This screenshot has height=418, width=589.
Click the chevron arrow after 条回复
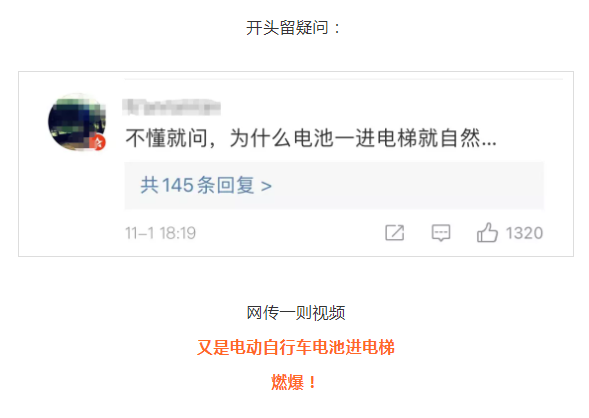pos(266,186)
